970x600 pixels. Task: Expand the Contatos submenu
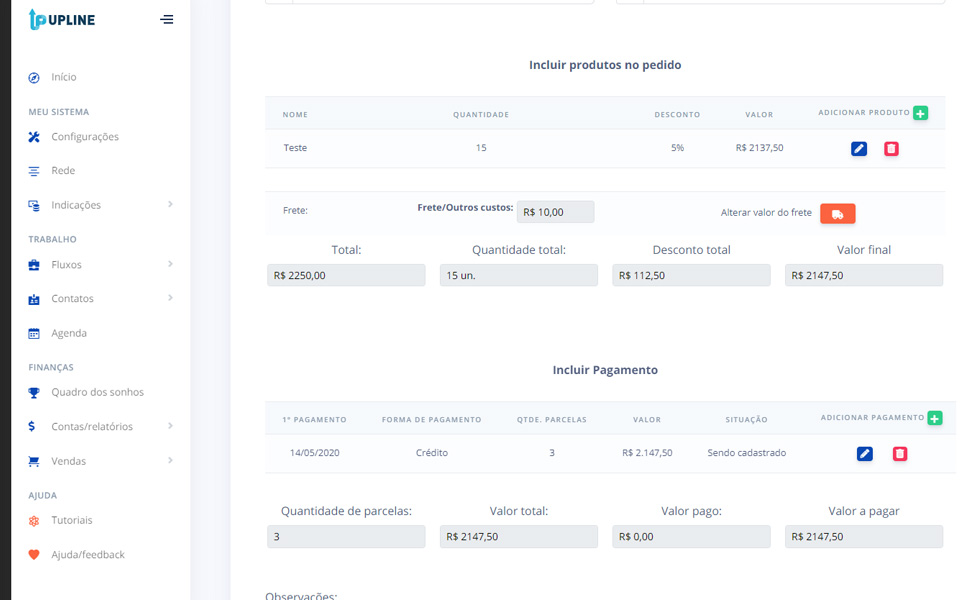click(100, 299)
